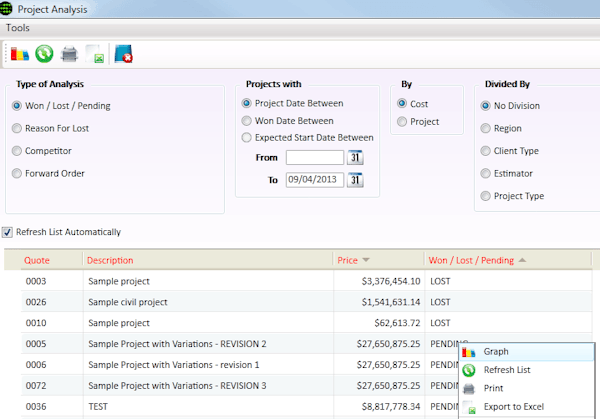This screenshot has width=600, height=419.
Task: Click price $1,541,631.14
Action: coord(391,302)
